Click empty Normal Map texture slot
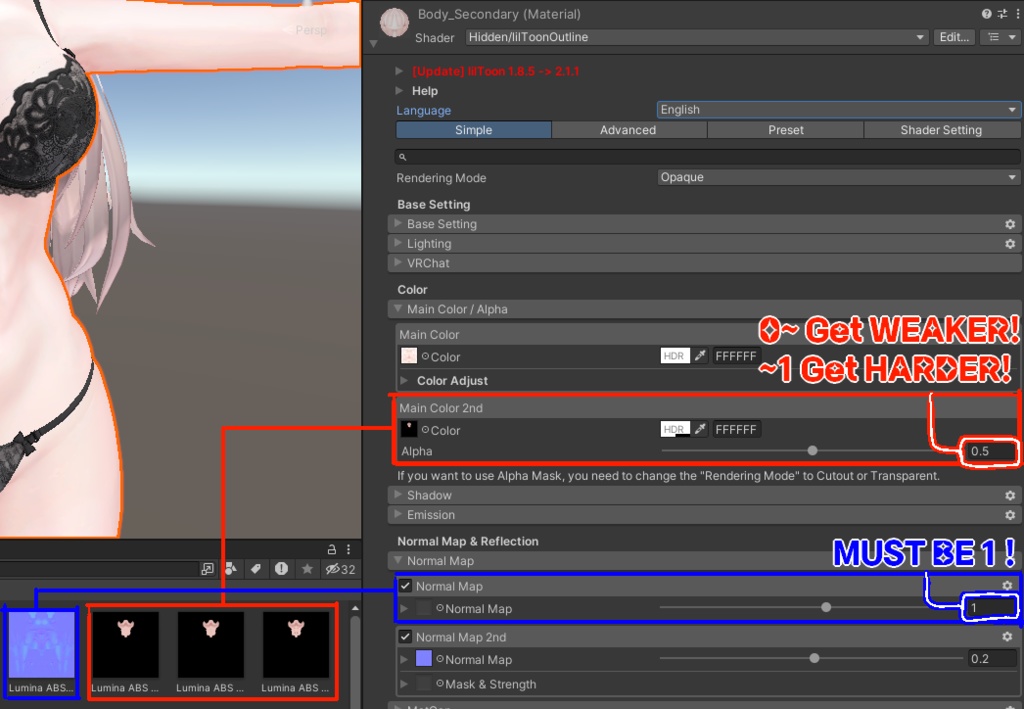This screenshot has width=1024, height=709. pos(424,608)
